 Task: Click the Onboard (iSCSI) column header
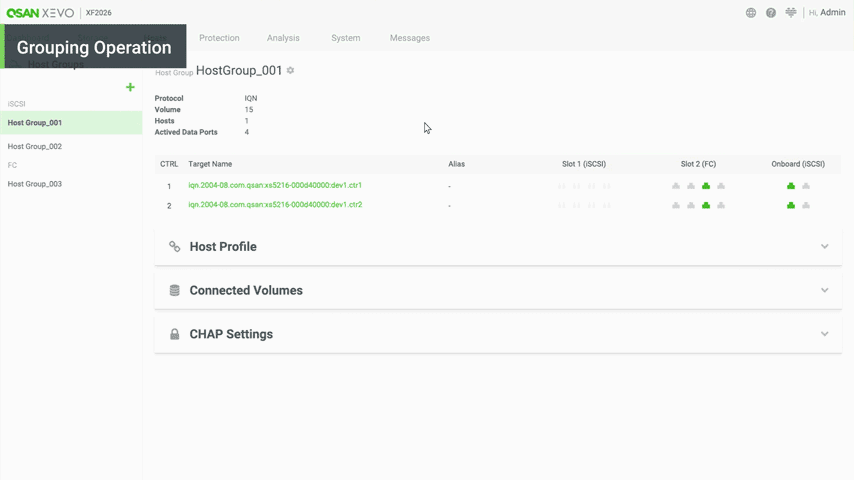(x=798, y=164)
